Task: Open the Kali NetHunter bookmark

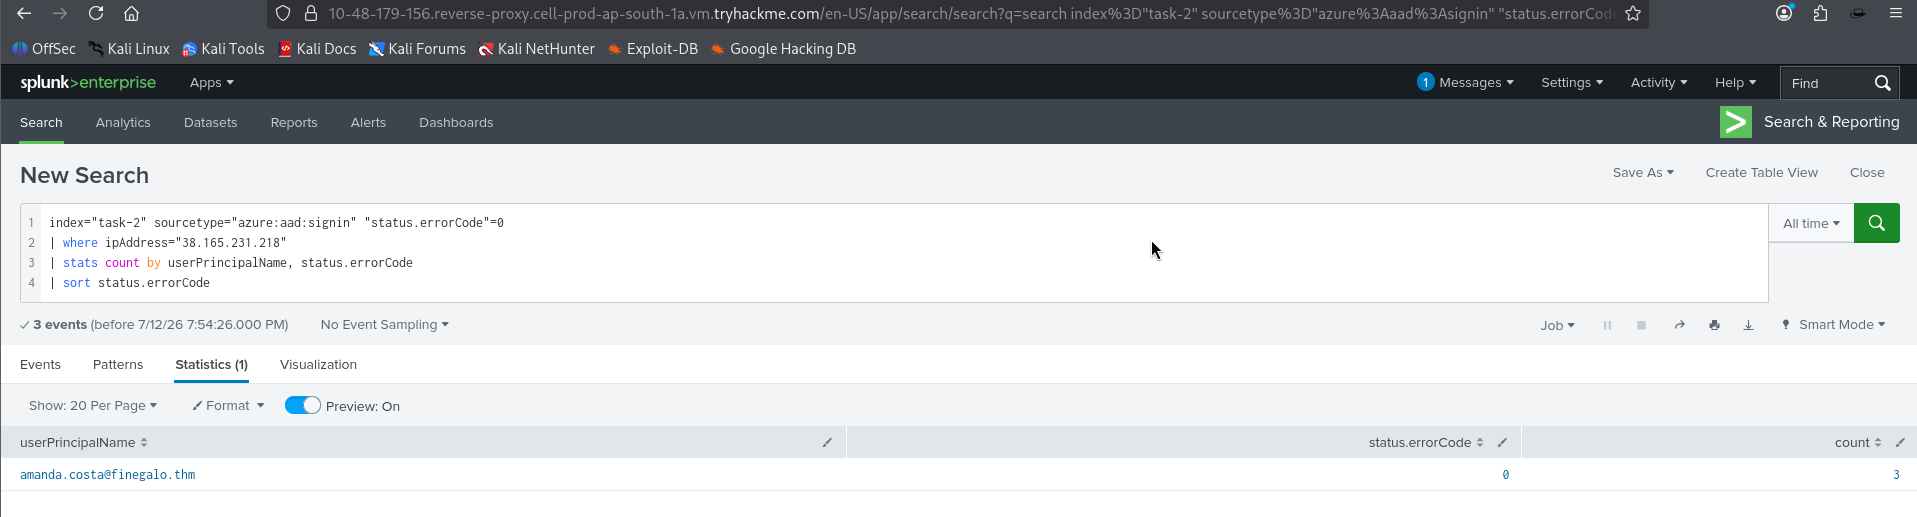Action: point(536,48)
